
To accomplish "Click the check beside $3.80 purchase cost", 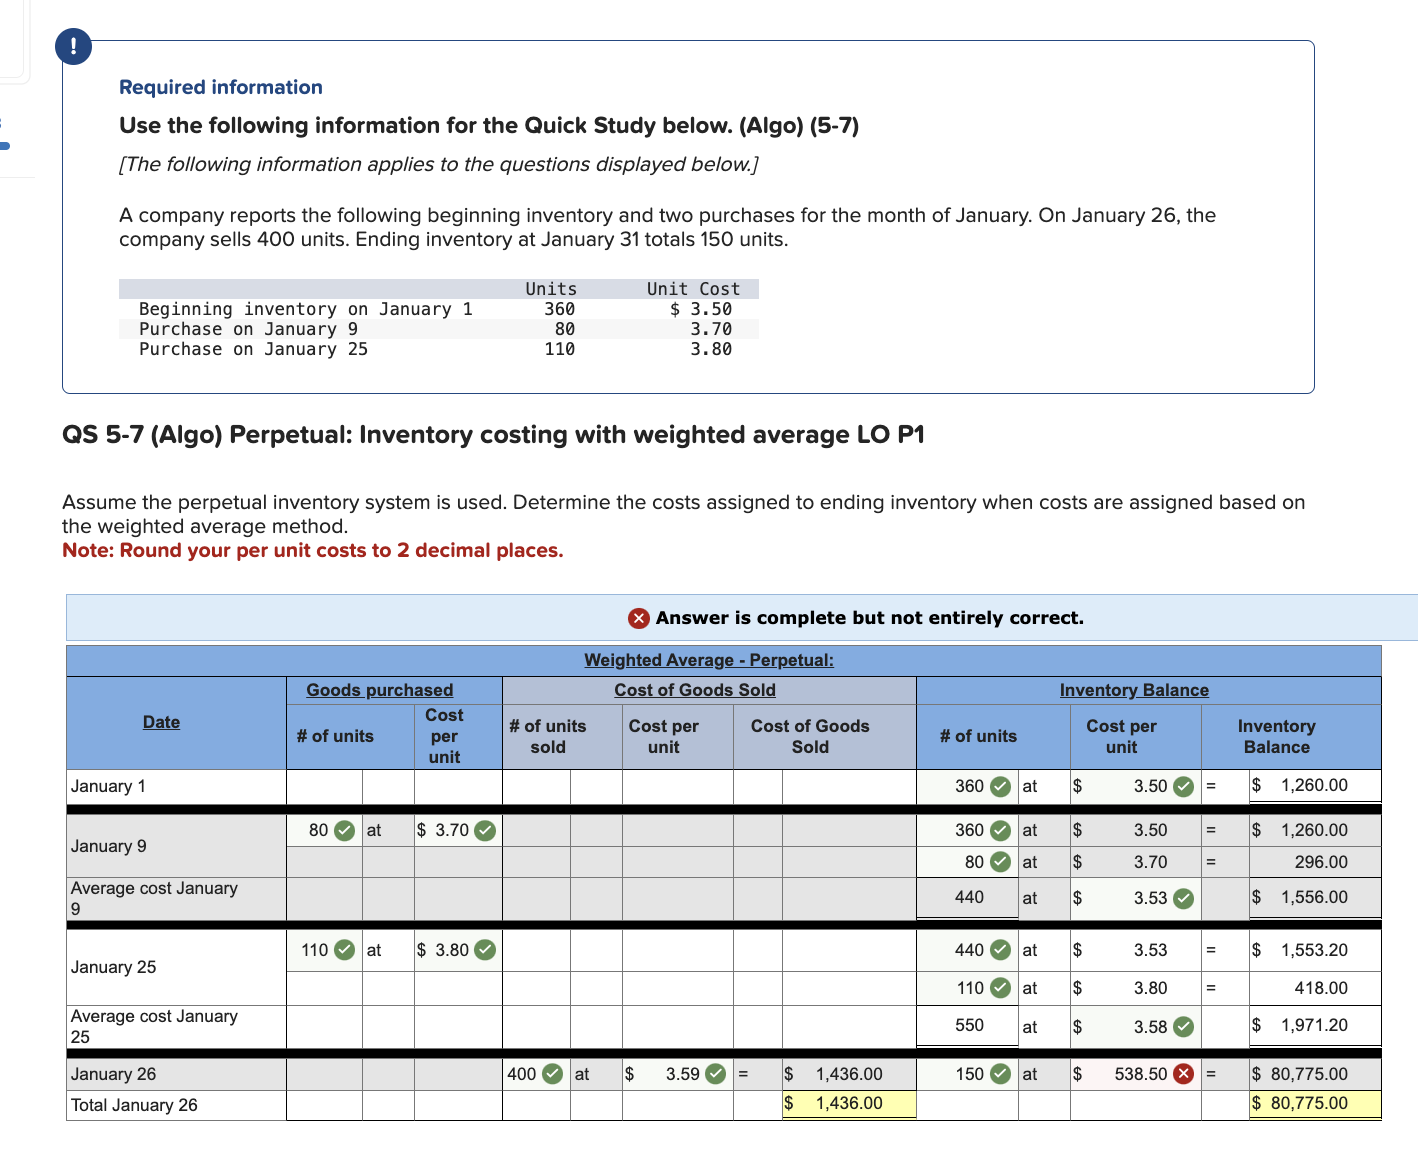I will pos(485,950).
